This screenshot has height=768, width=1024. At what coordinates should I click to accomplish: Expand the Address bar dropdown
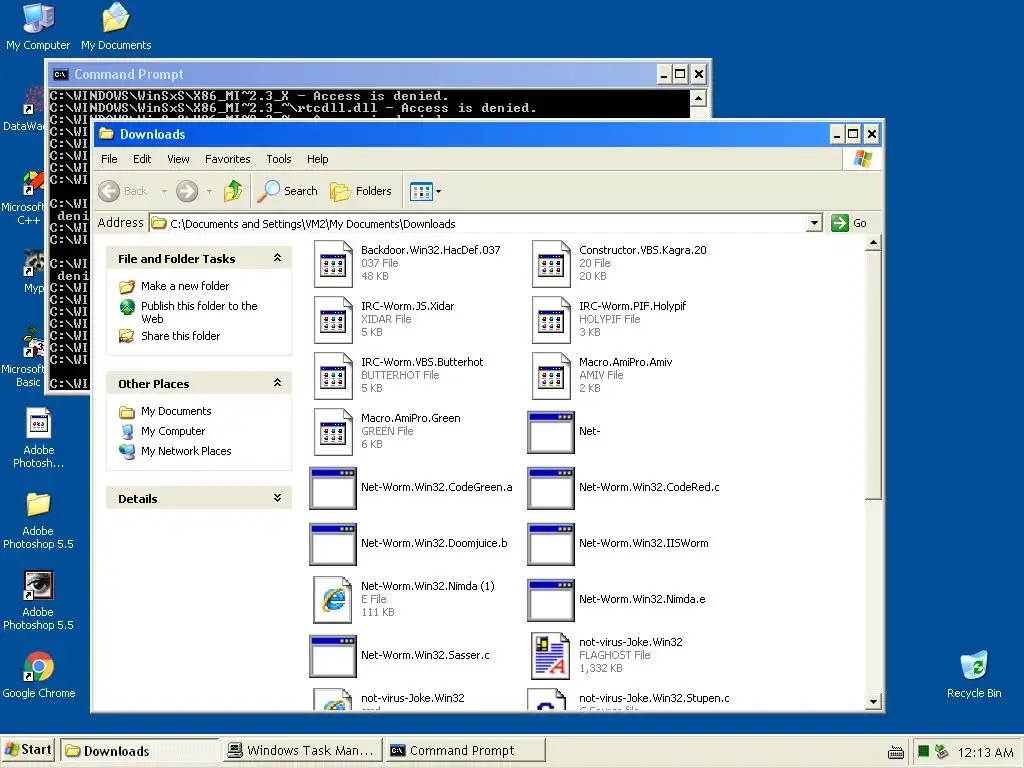click(814, 223)
